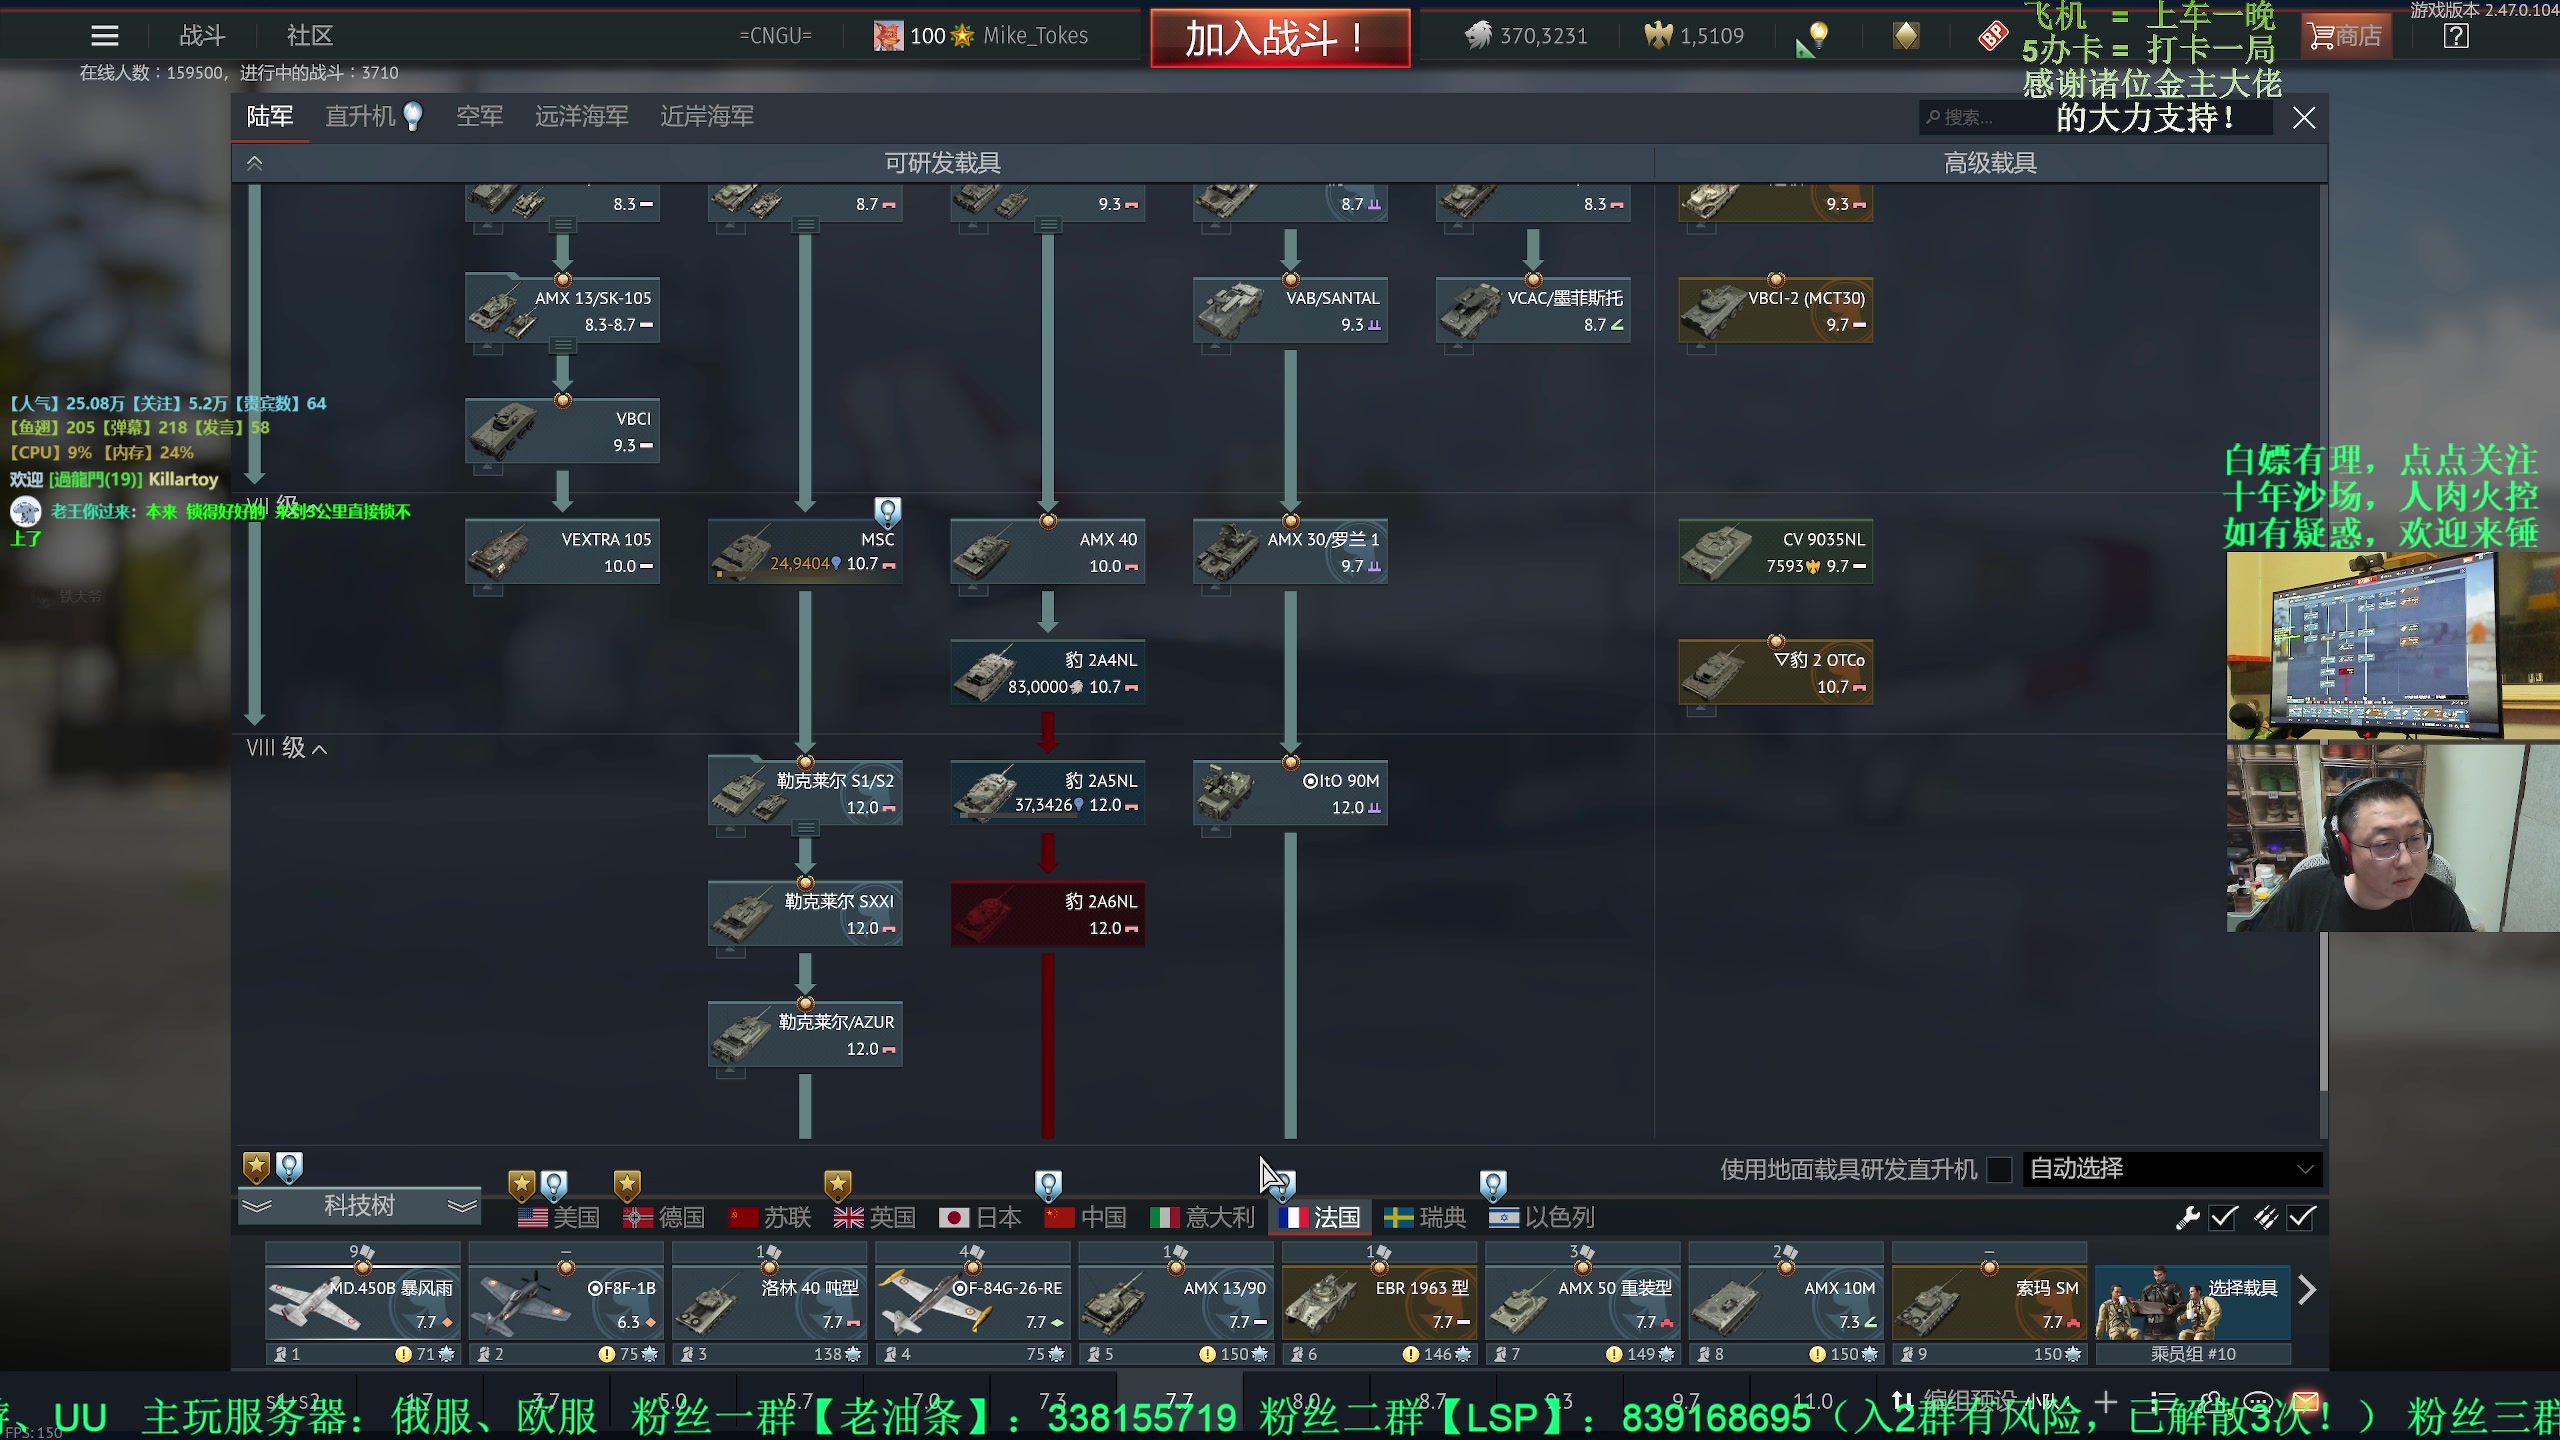Image resolution: width=2560 pixels, height=1440 pixels.
Task: Click the Japan flag icon
Action: pos(954,1217)
